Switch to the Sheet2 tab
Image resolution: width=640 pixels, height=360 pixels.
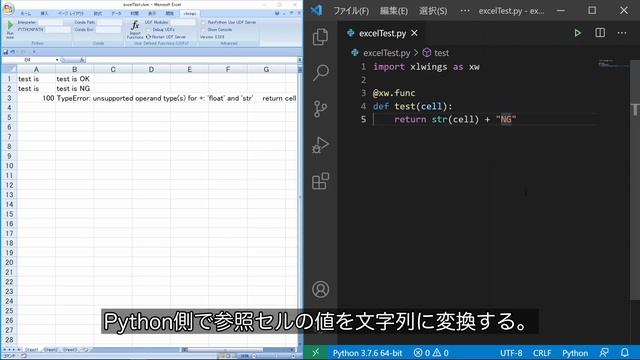50,350
